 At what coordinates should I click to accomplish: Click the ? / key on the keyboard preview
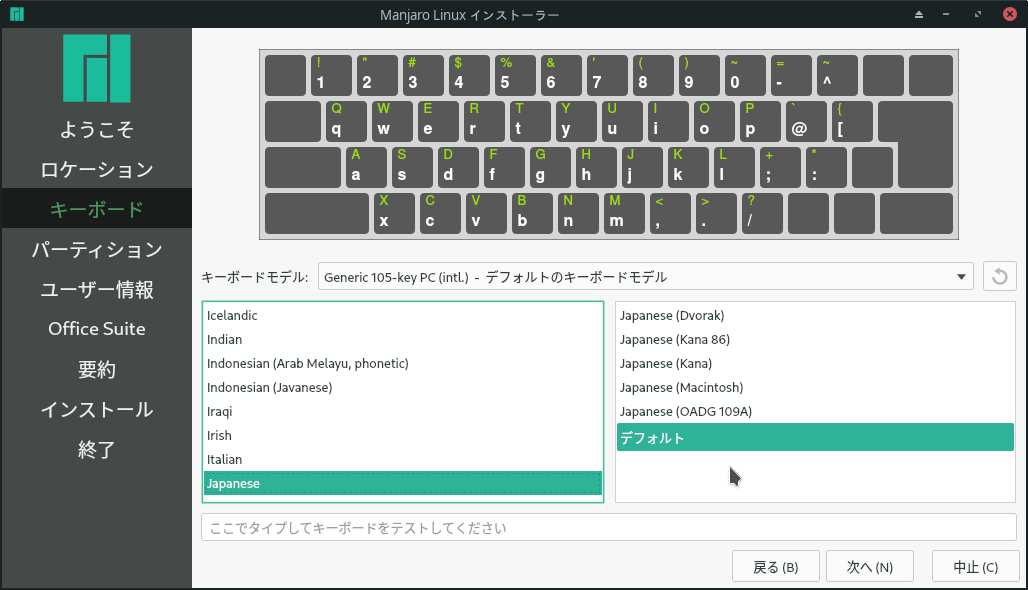[x=762, y=213]
